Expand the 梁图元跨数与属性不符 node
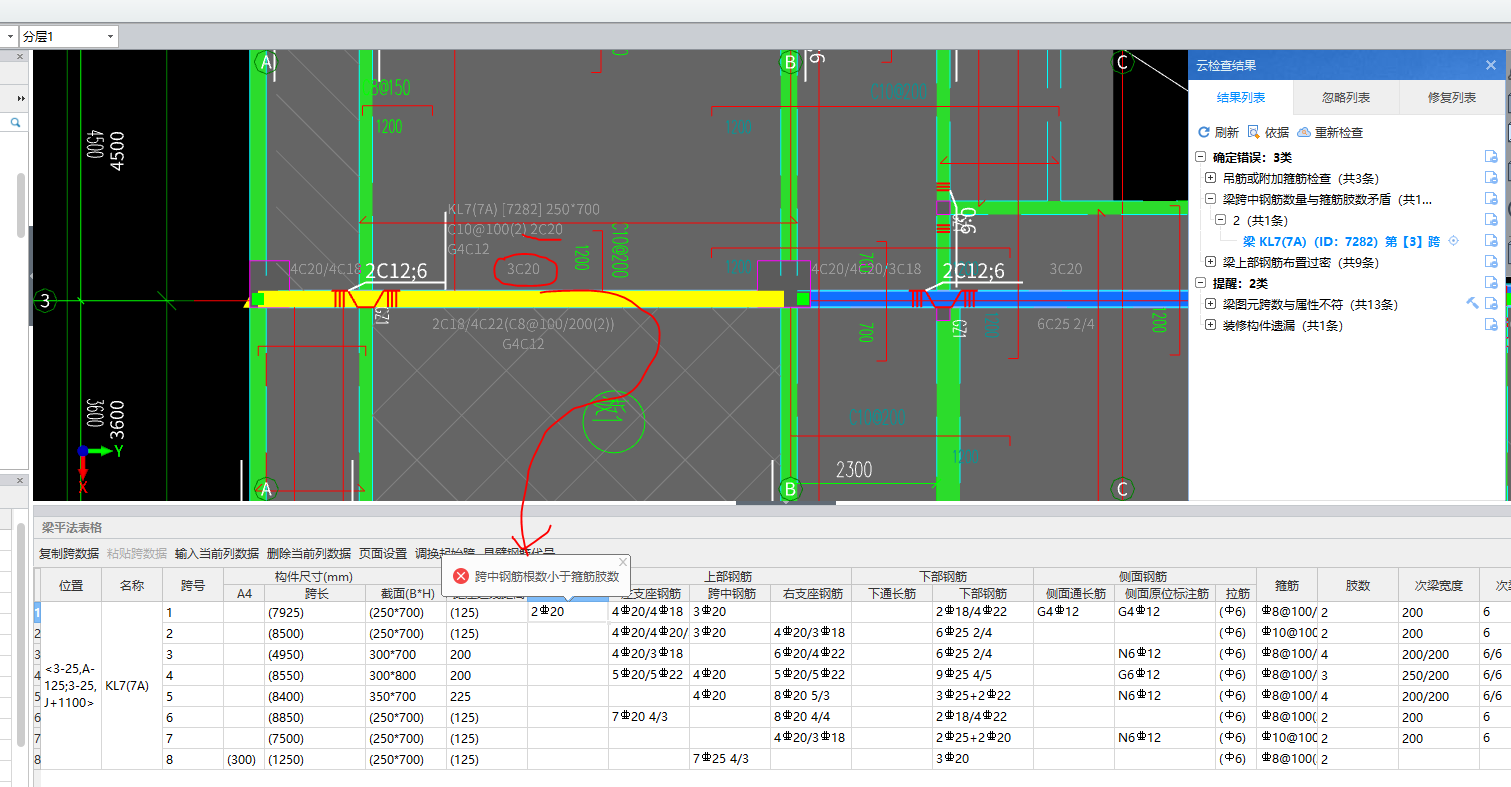Viewport: 1511px width, 787px height. [1210, 304]
